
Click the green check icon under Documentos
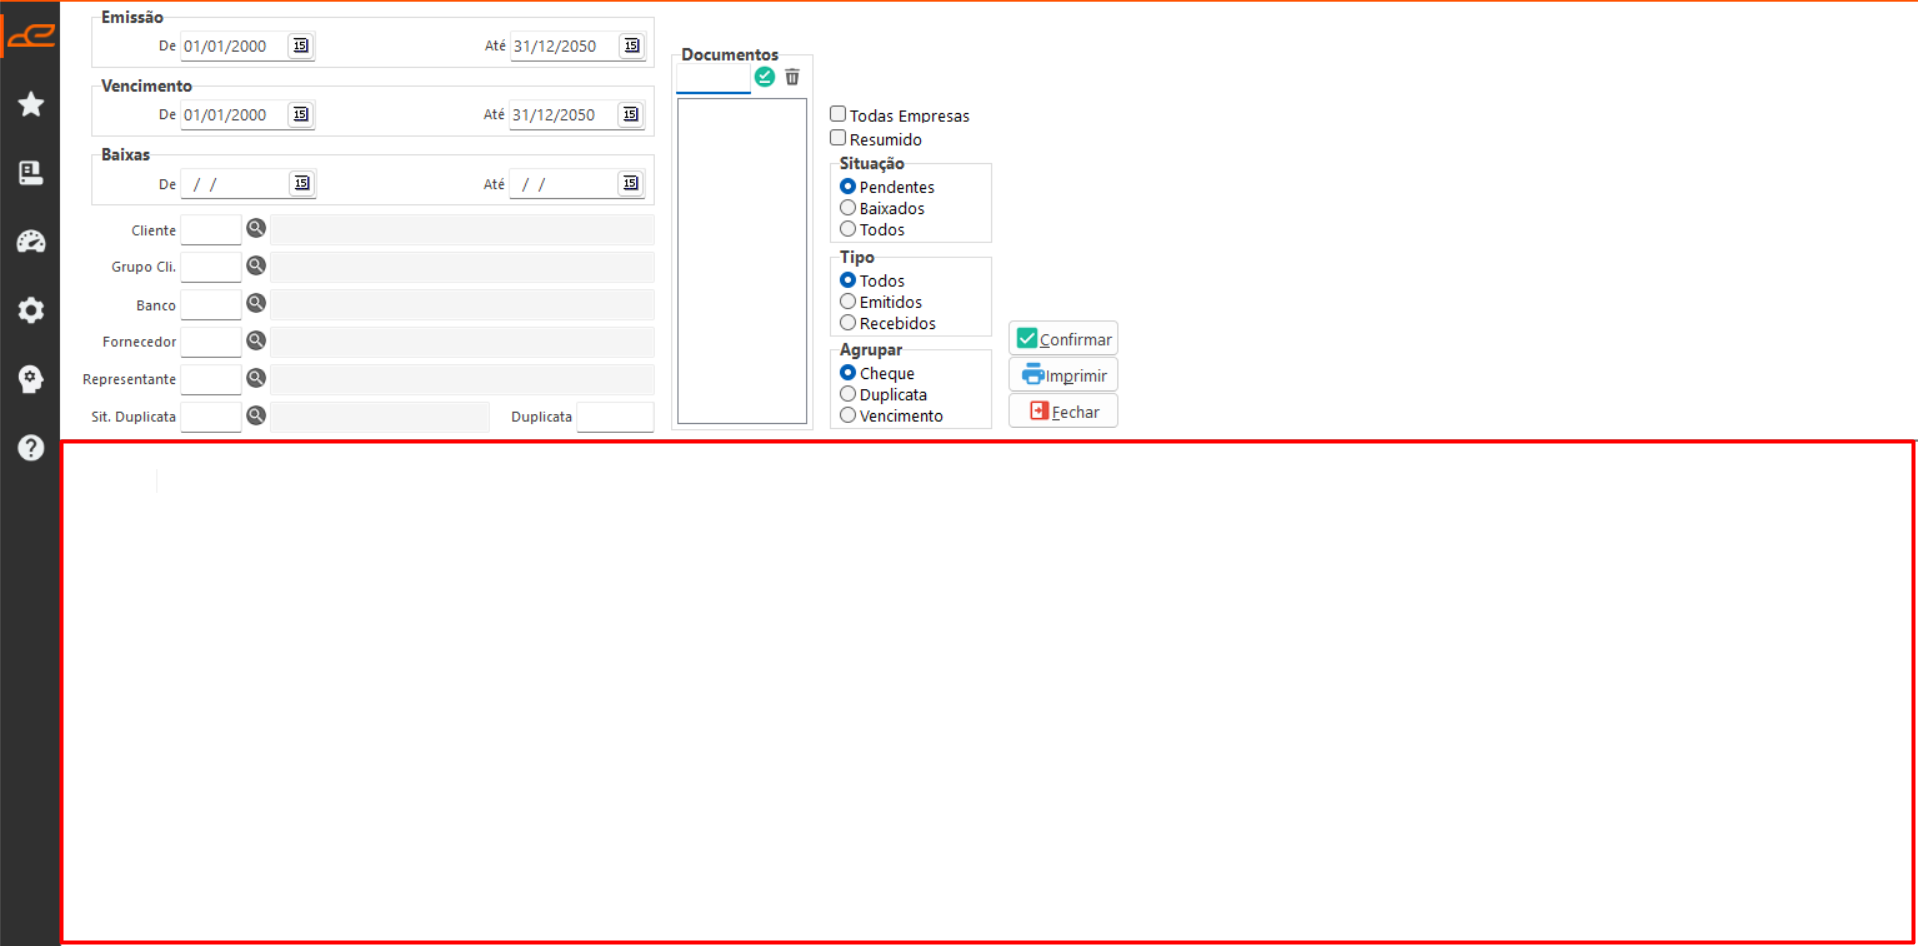tap(765, 77)
